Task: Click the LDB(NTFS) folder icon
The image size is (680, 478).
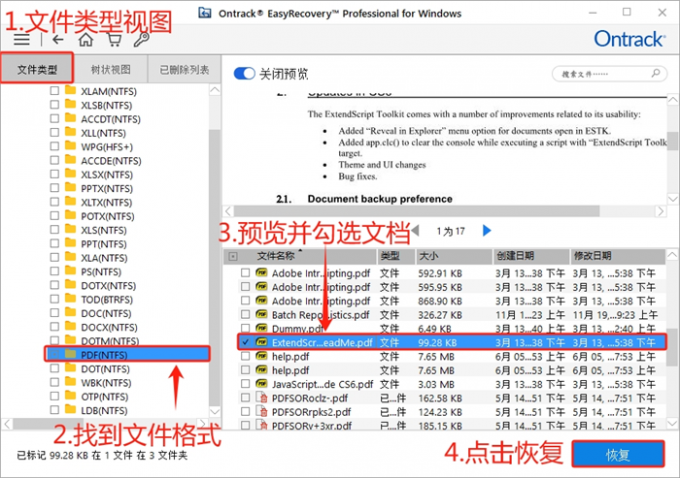Action: pos(70,409)
